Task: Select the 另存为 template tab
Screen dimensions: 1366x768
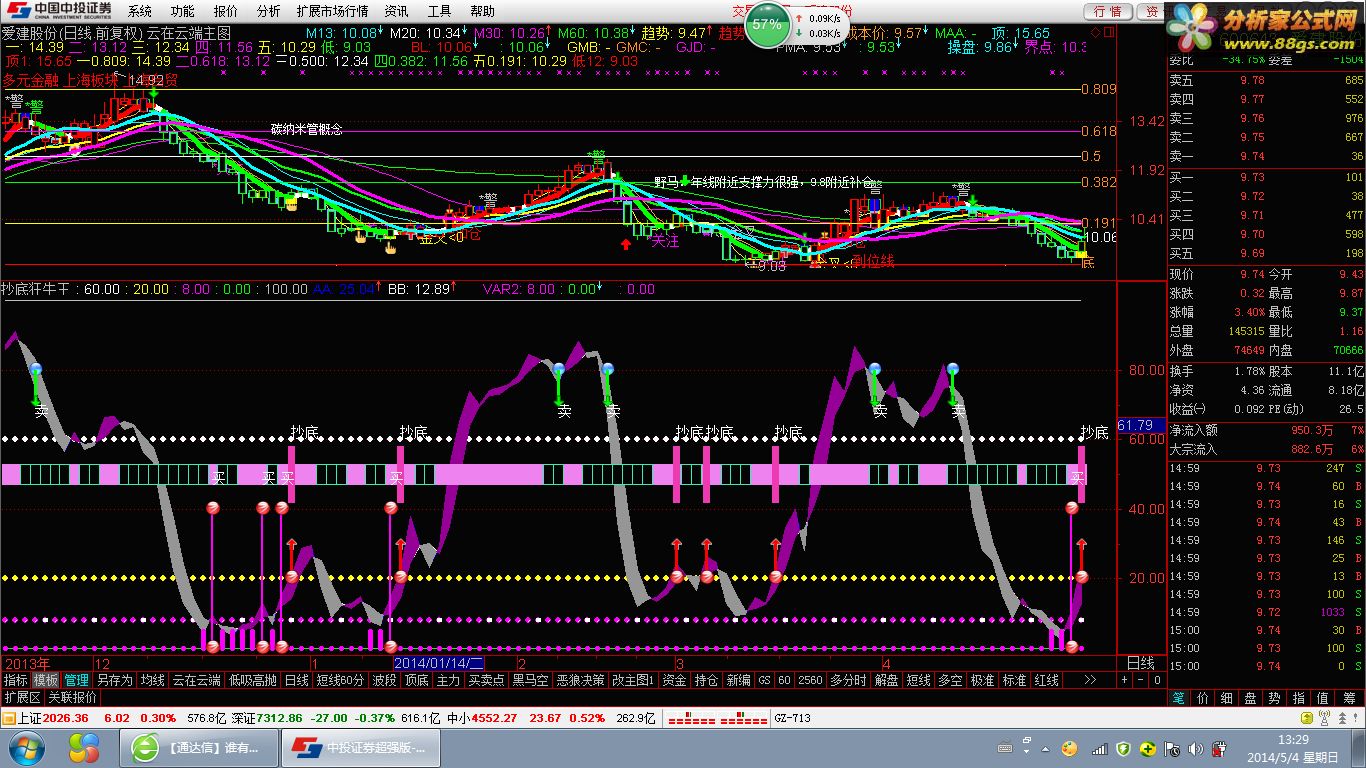Action: pos(114,680)
